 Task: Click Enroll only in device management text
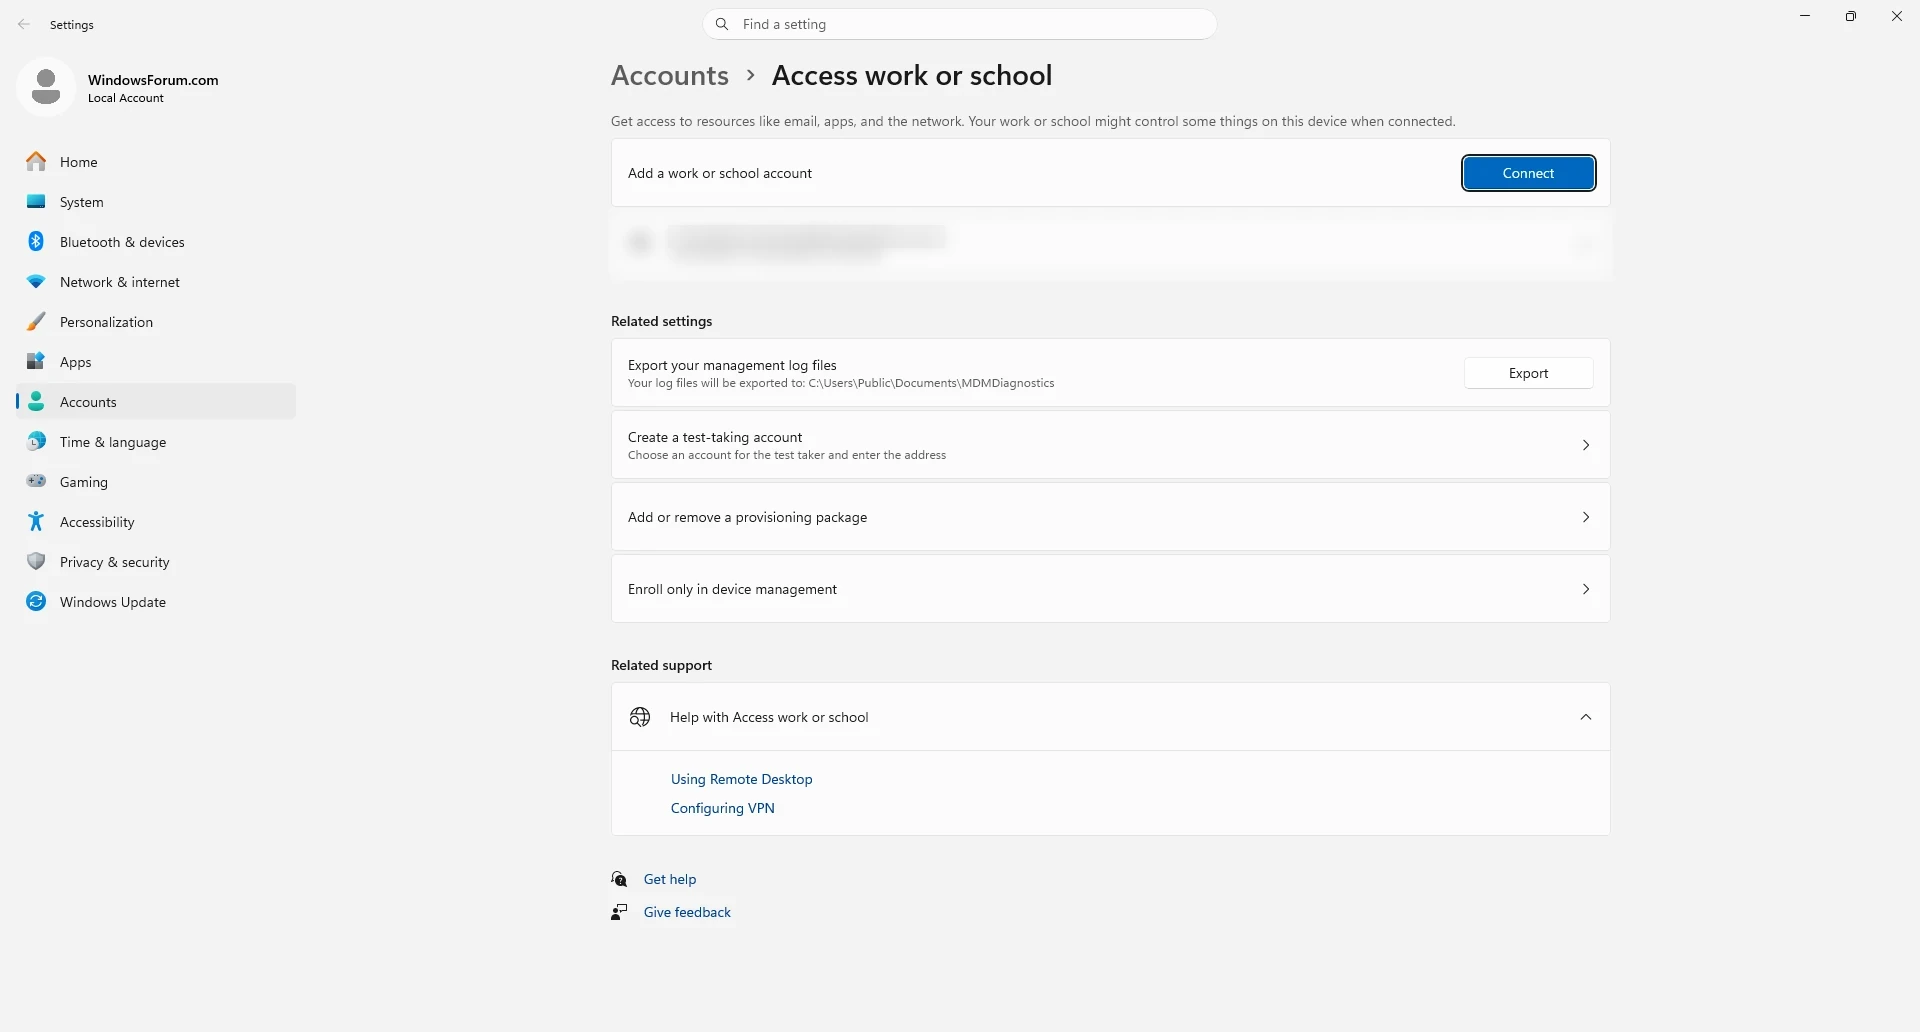pyautogui.click(x=732, y=589)
